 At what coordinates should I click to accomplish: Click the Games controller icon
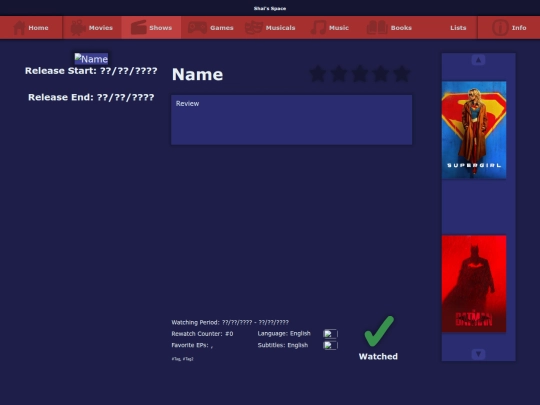[x=197, y=28]
